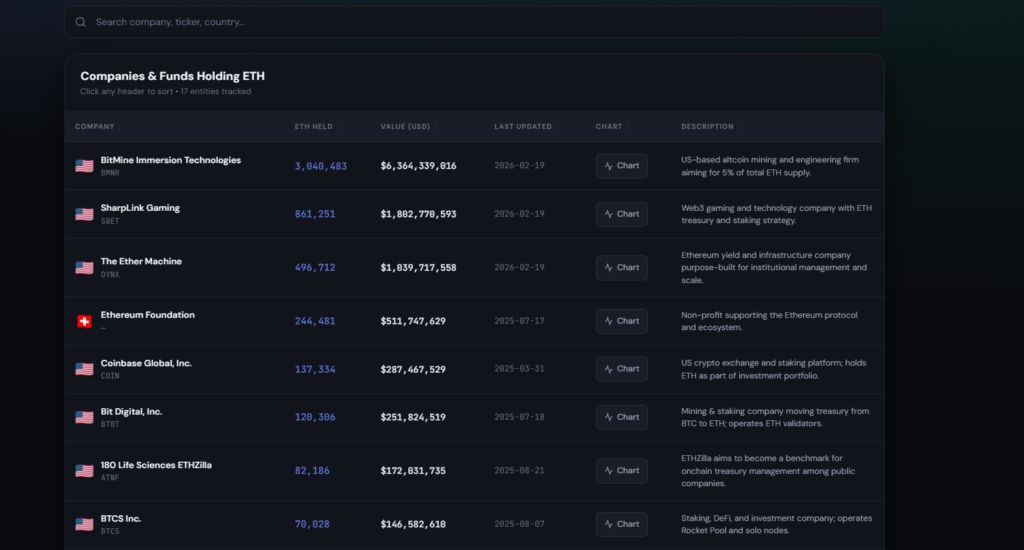Sort table by Company header
The image size is (1024, 550).
point(95,127)
